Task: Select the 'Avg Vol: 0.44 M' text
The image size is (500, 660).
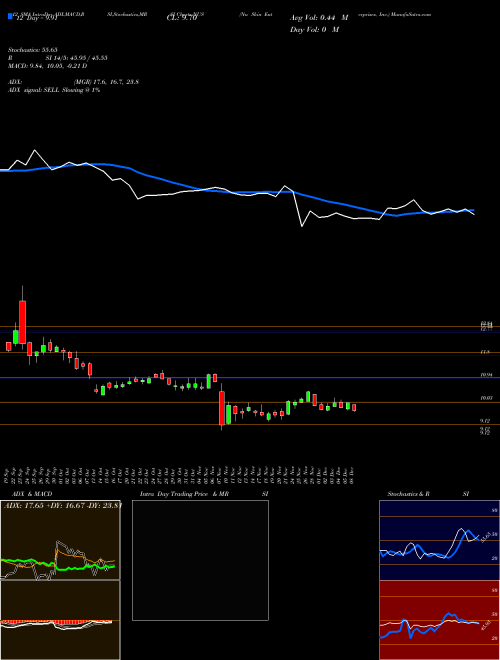Action: (x=319, y=18)
